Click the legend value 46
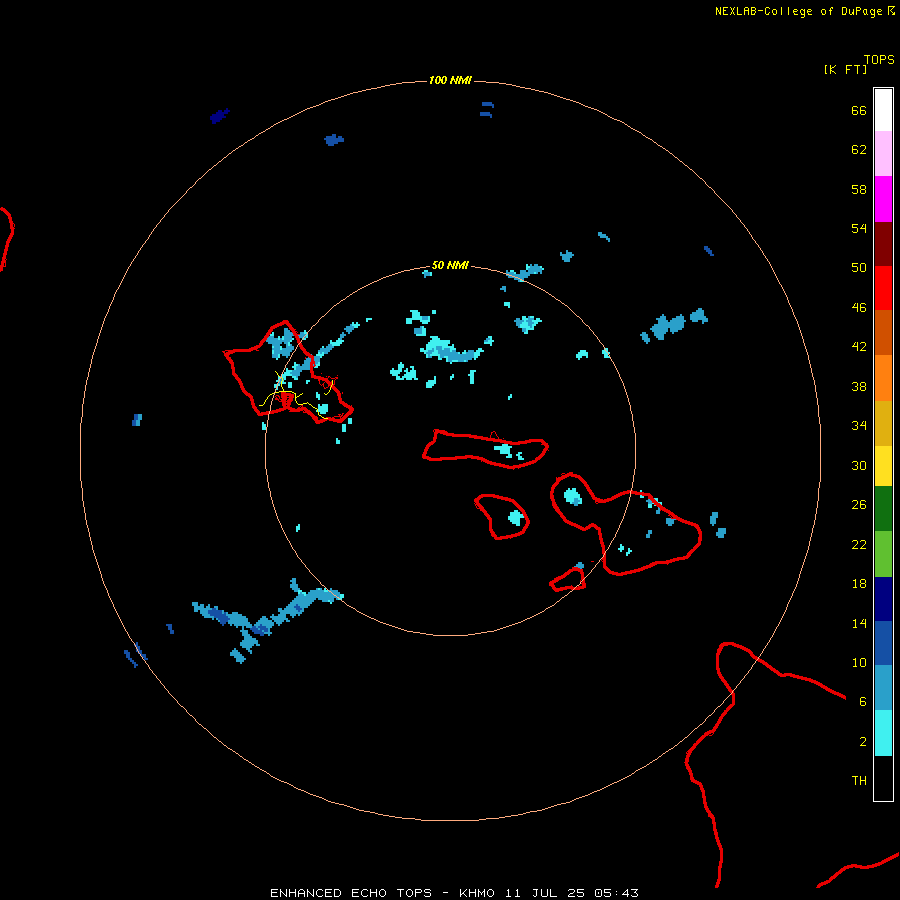This screenshot has height=900, width=900. [x=859, y=307]
